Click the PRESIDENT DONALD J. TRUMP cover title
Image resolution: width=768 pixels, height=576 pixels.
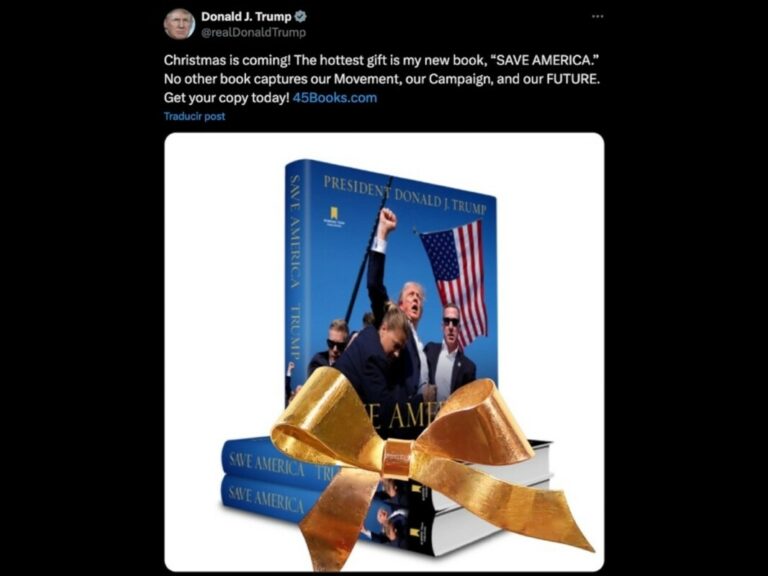[x=405, y=195]
